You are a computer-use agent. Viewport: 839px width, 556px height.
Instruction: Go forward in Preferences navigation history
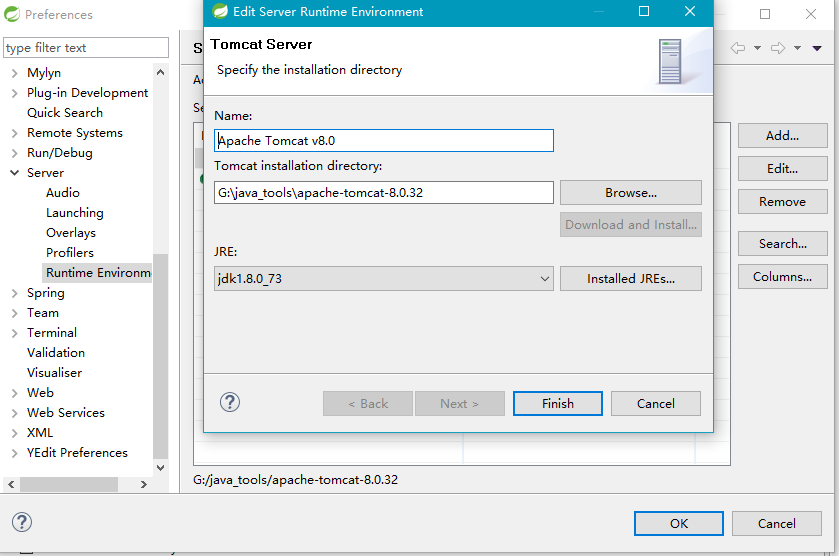778,48
